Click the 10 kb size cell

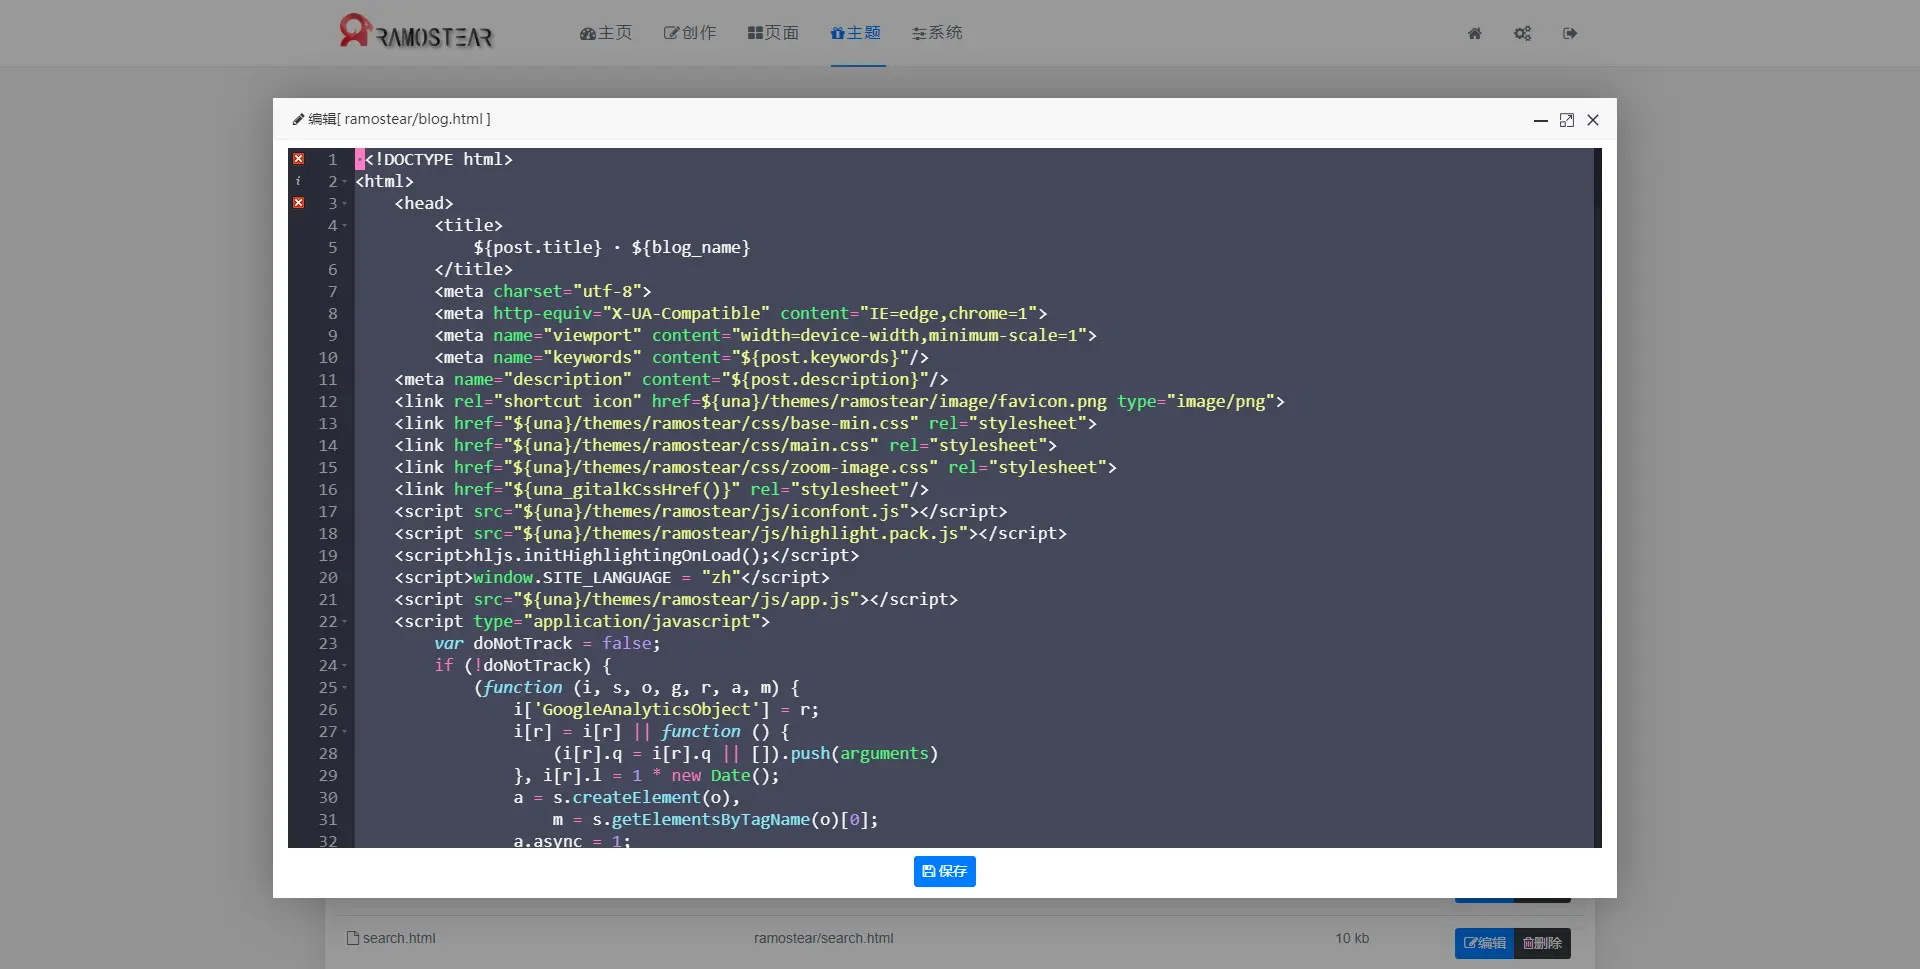pos(1352,938)
